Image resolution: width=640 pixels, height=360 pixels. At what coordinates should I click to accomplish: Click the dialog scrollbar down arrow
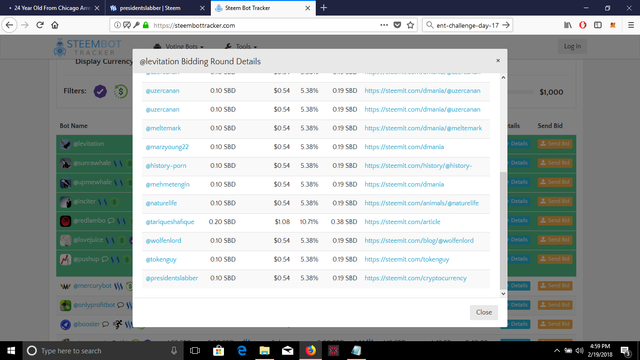pyautogui.click(x=503, y=293)
